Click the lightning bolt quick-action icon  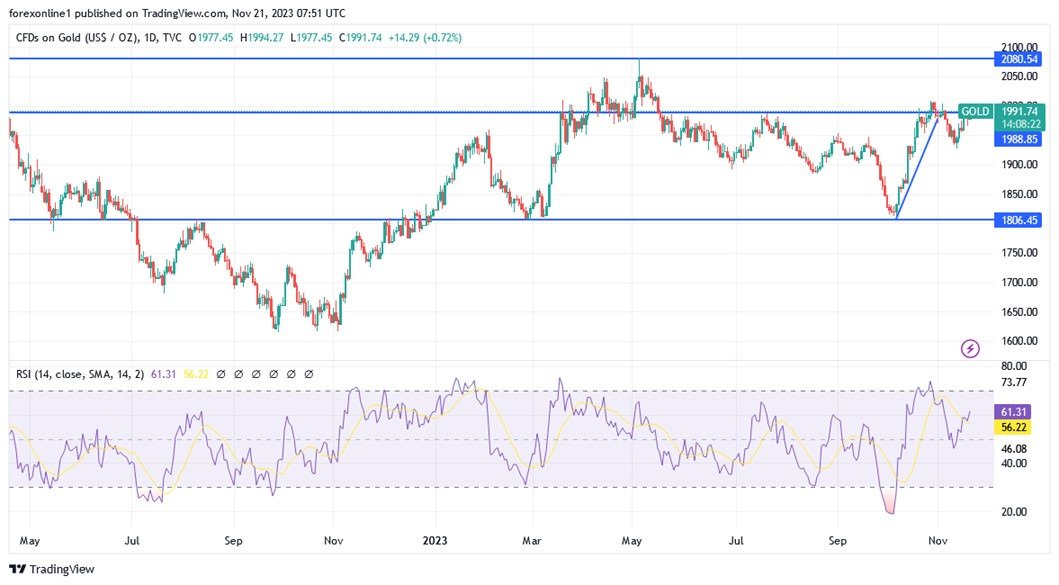[x=969, y=348]
